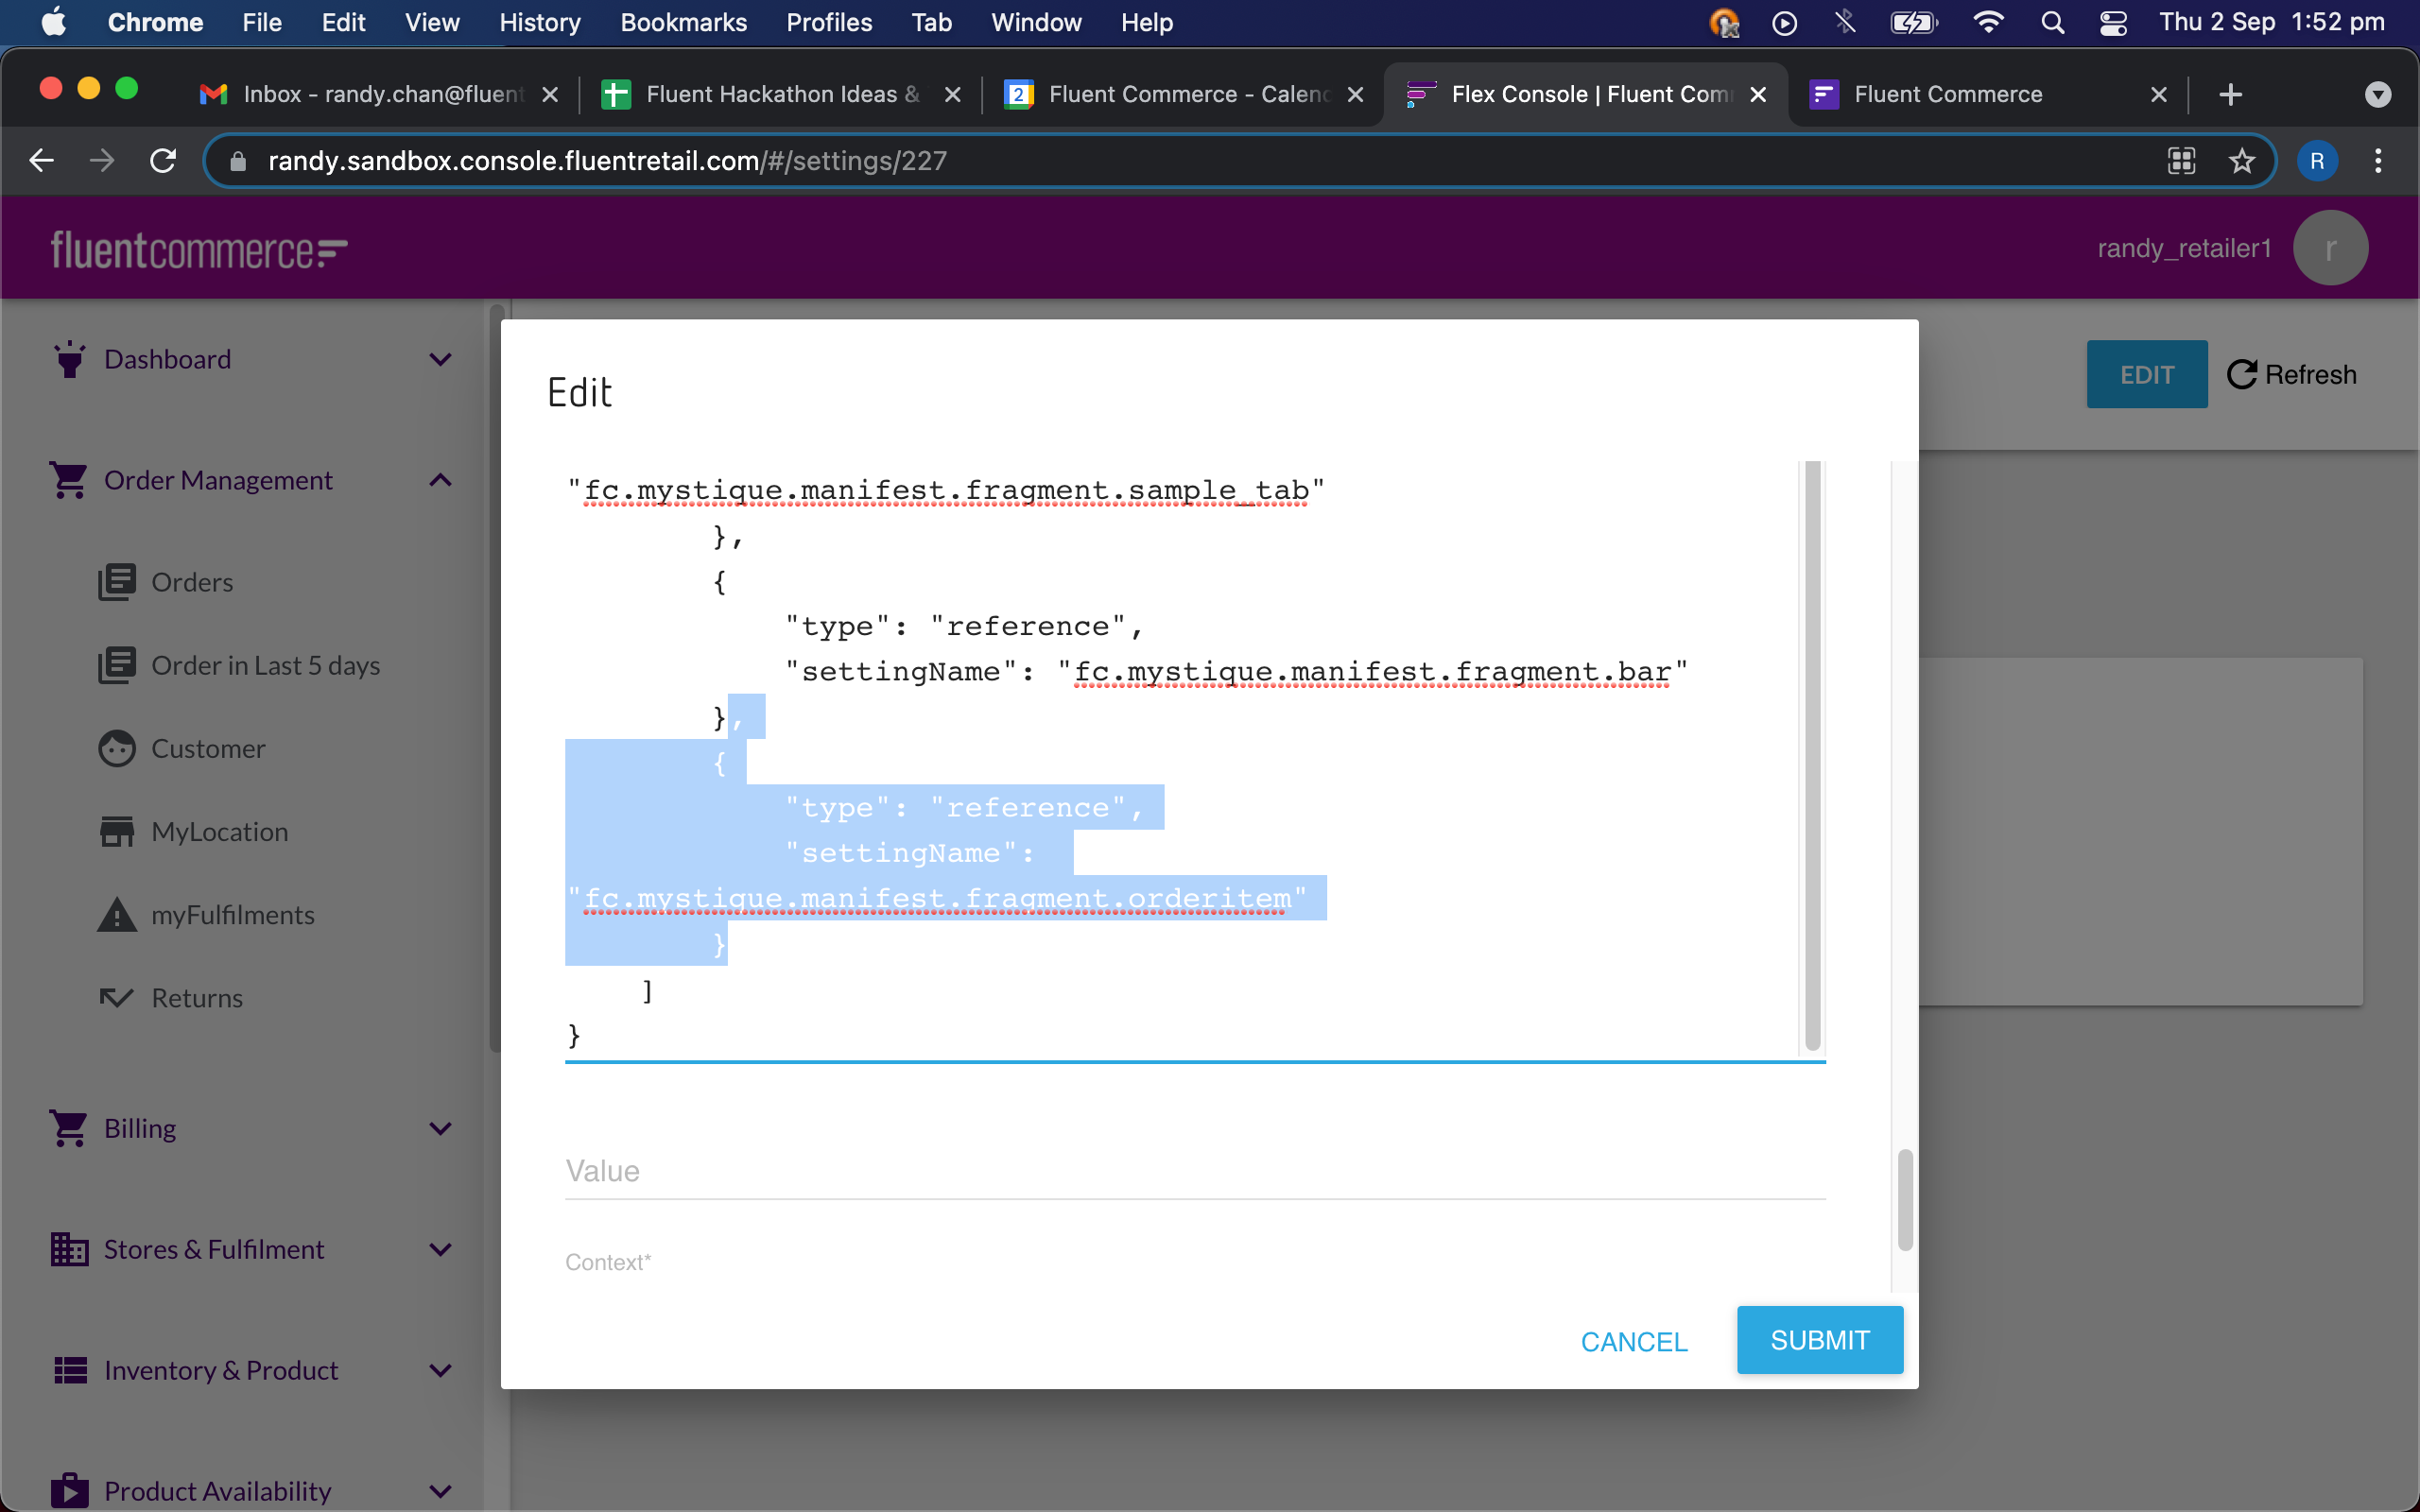
Task: Click the Dashboard icon in sidebar
Action: click(x=68, y=359)
